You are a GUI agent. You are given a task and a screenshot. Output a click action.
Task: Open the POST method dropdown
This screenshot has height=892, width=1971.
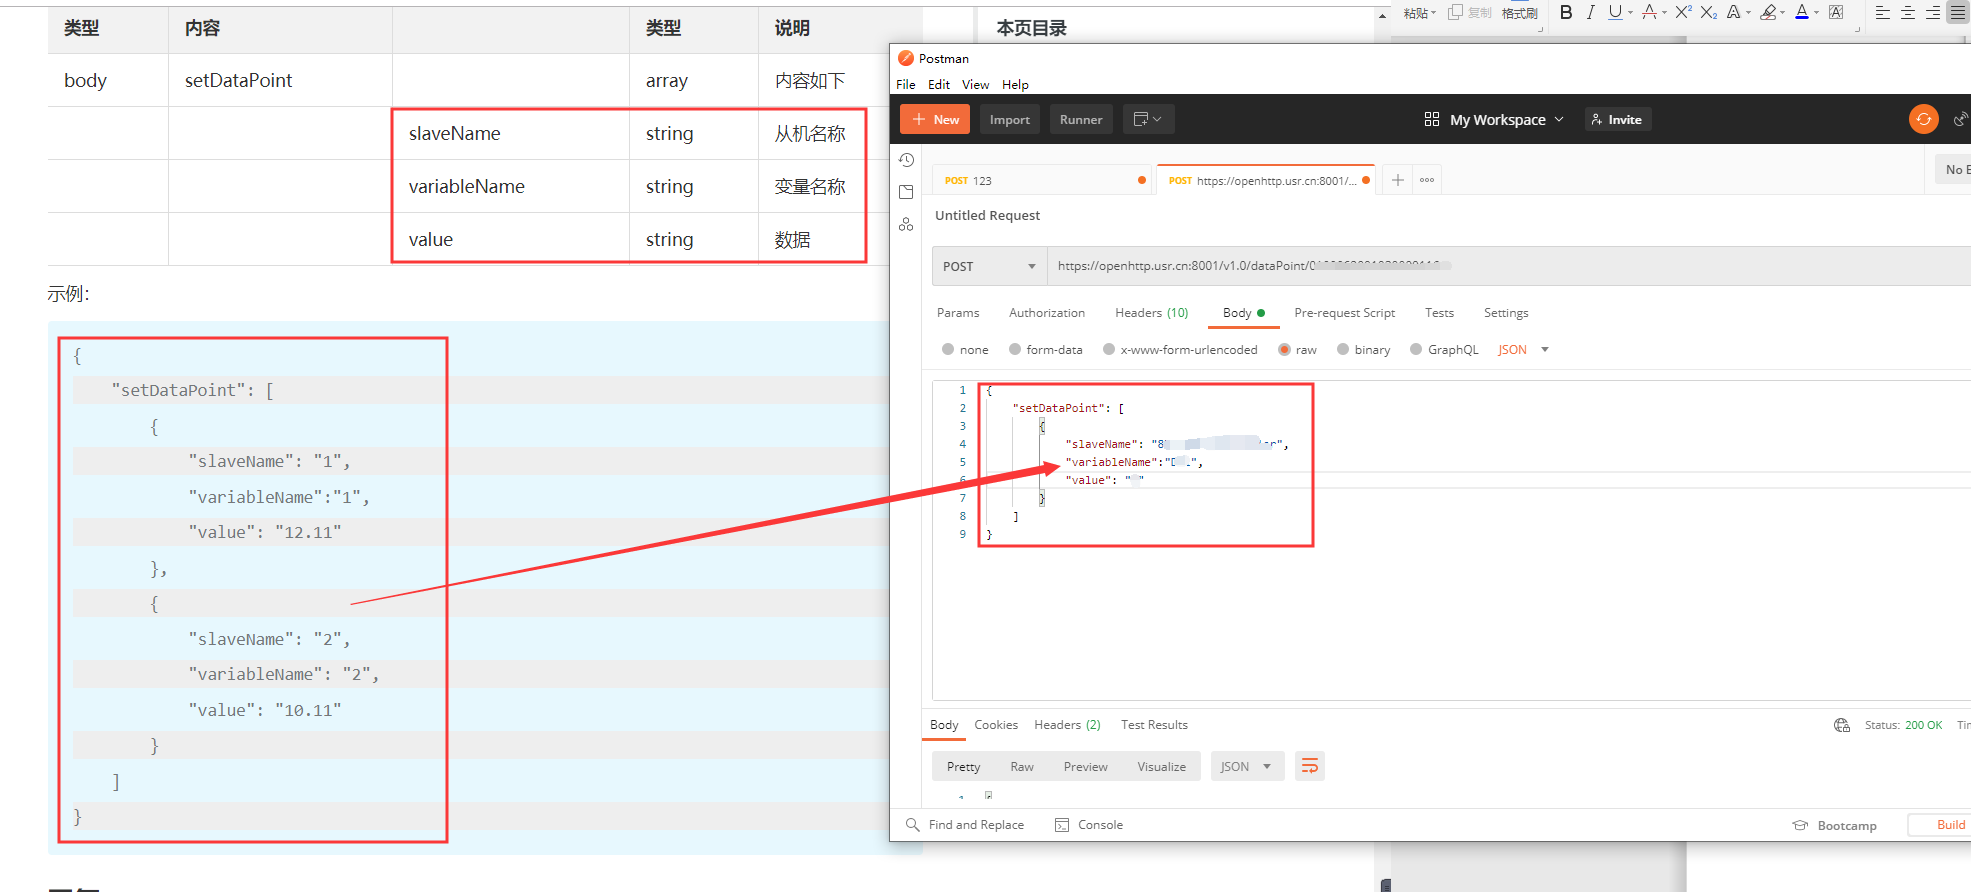tap(989, 266)
